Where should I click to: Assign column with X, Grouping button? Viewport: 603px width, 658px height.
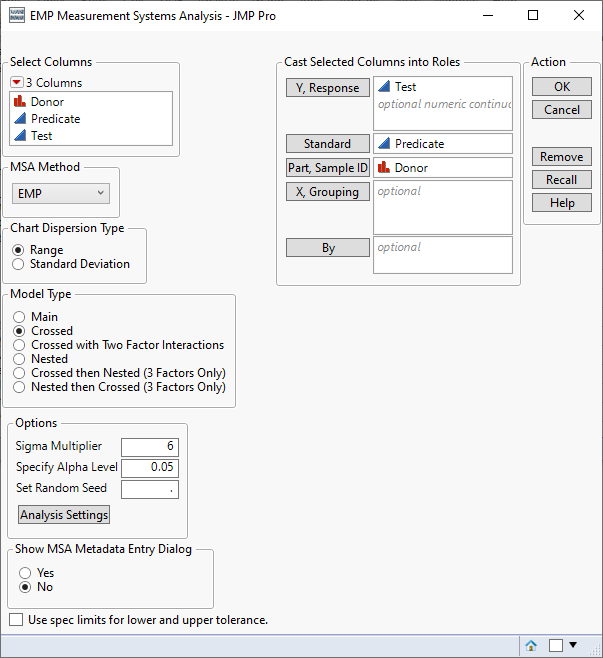point(328,192)
